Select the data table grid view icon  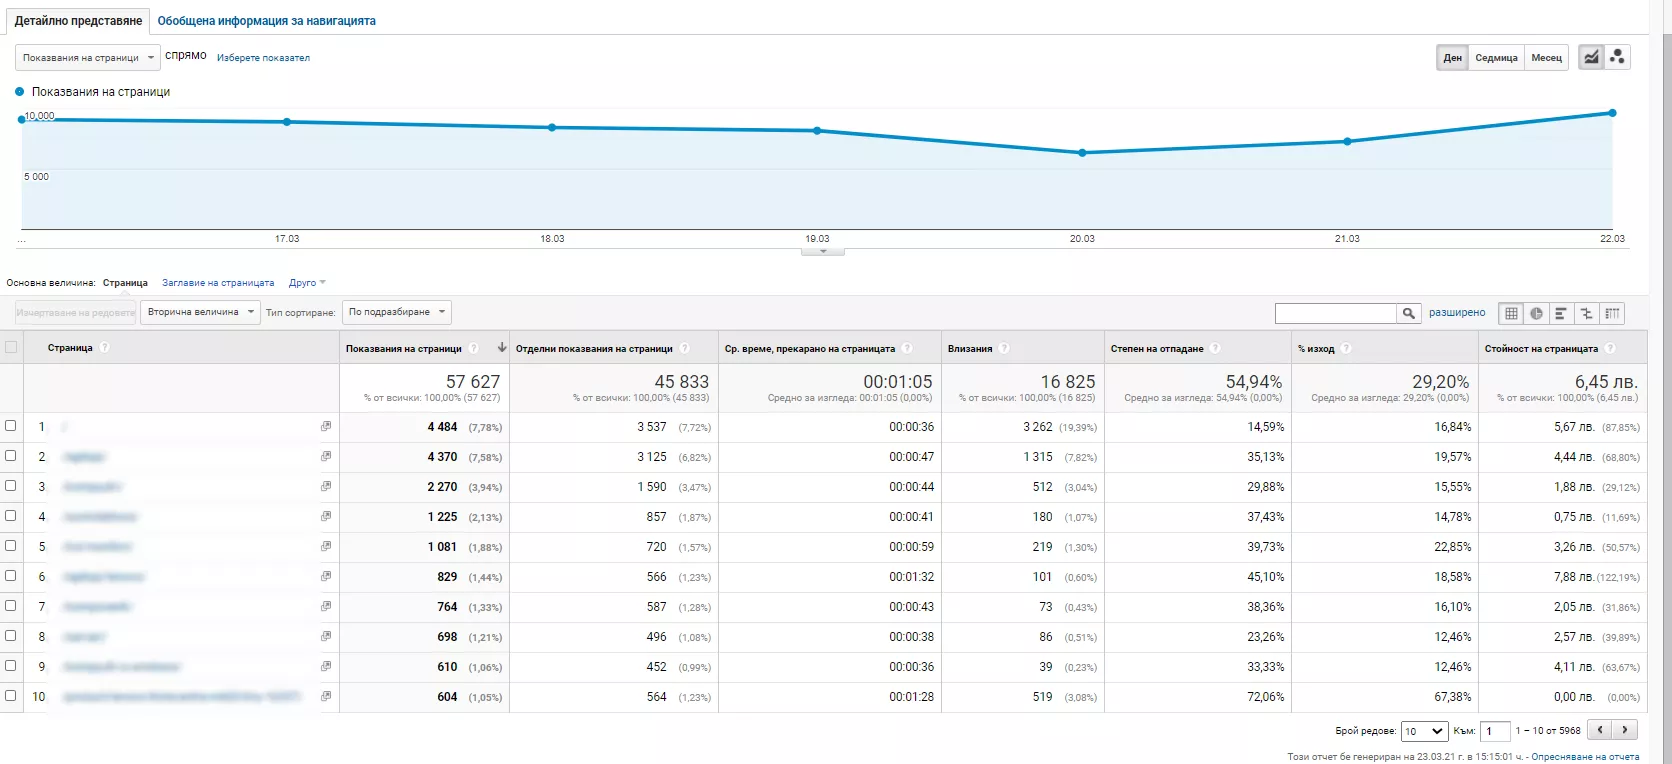click(1511, 313)
